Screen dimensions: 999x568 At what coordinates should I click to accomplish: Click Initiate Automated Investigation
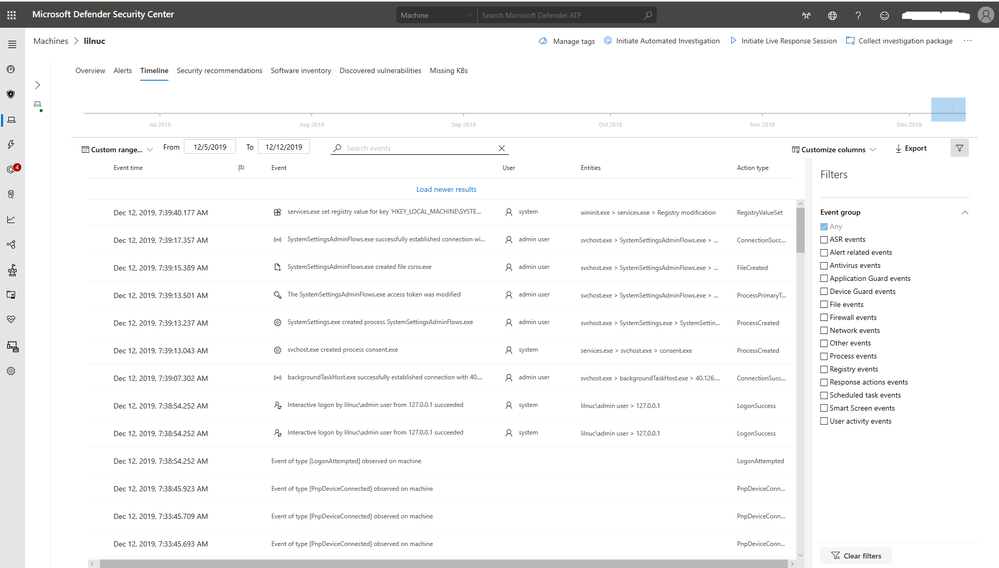point(661,41)
